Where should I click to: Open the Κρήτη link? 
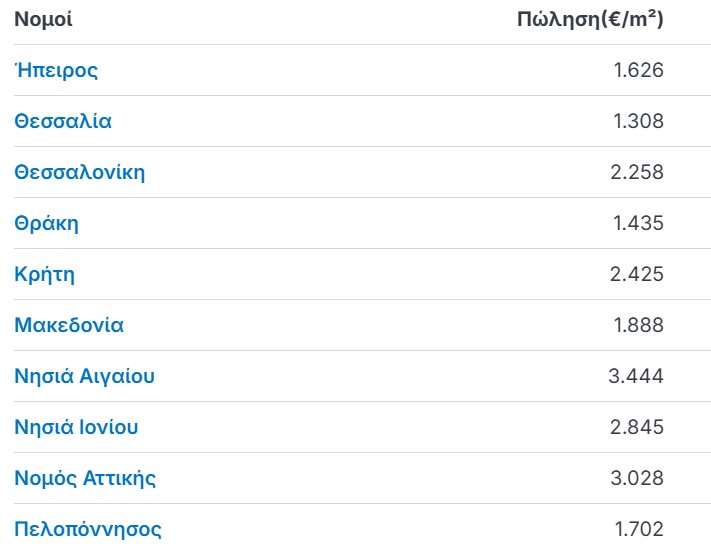[x=44, y=274]
